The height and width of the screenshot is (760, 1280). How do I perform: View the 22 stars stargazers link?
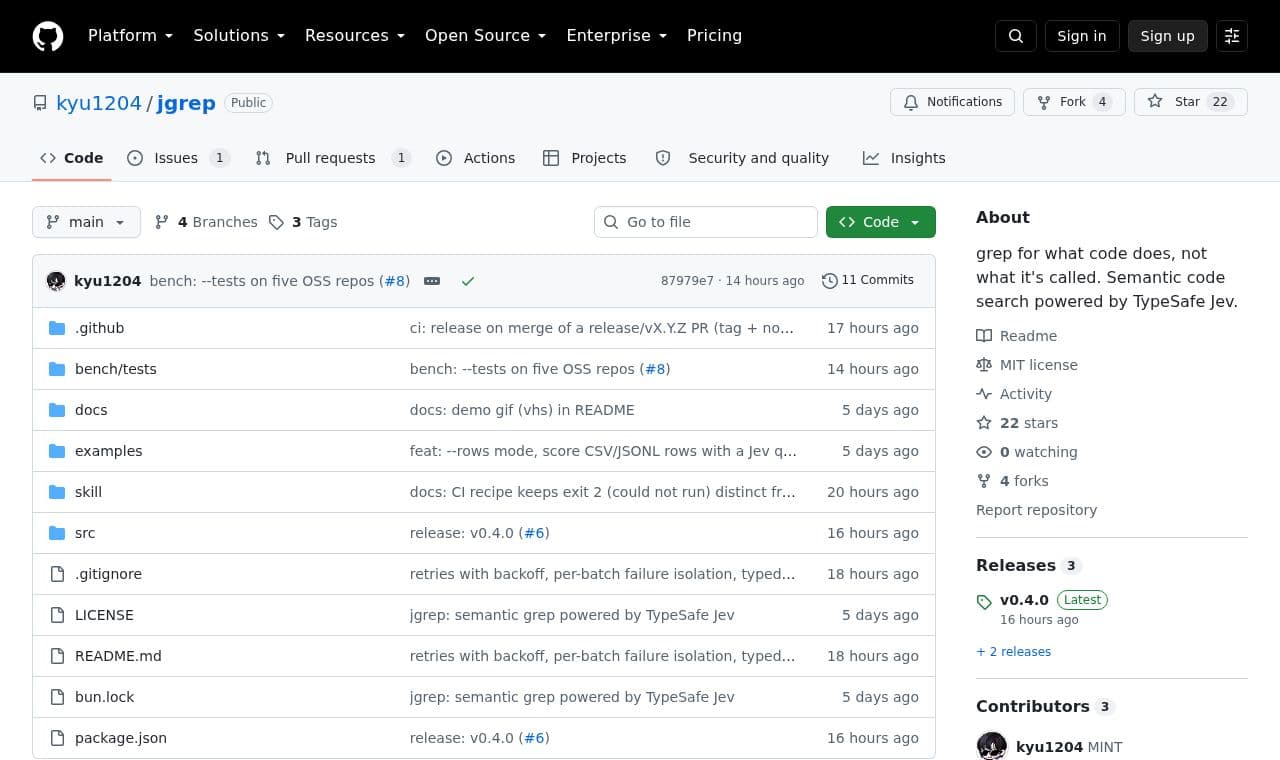[1017, 423]
